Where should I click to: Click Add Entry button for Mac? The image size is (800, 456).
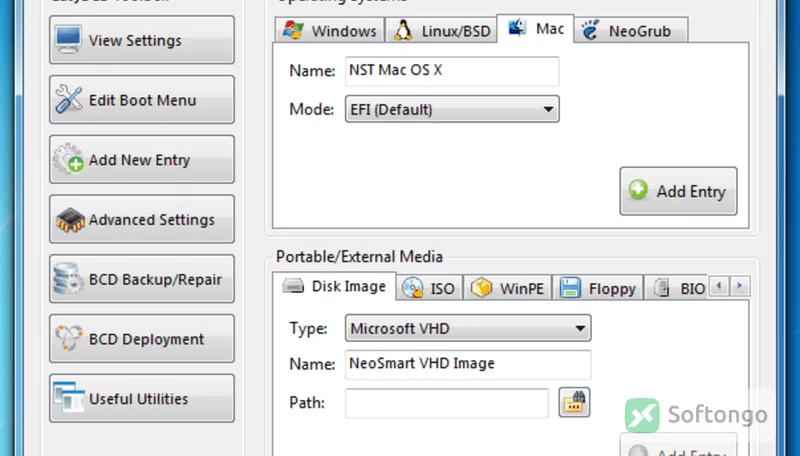point(678,191)
